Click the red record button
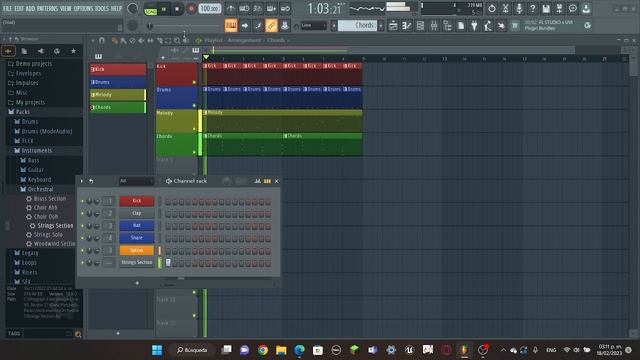The width and height of the screenshot is (640, 360). pos(191,9)
